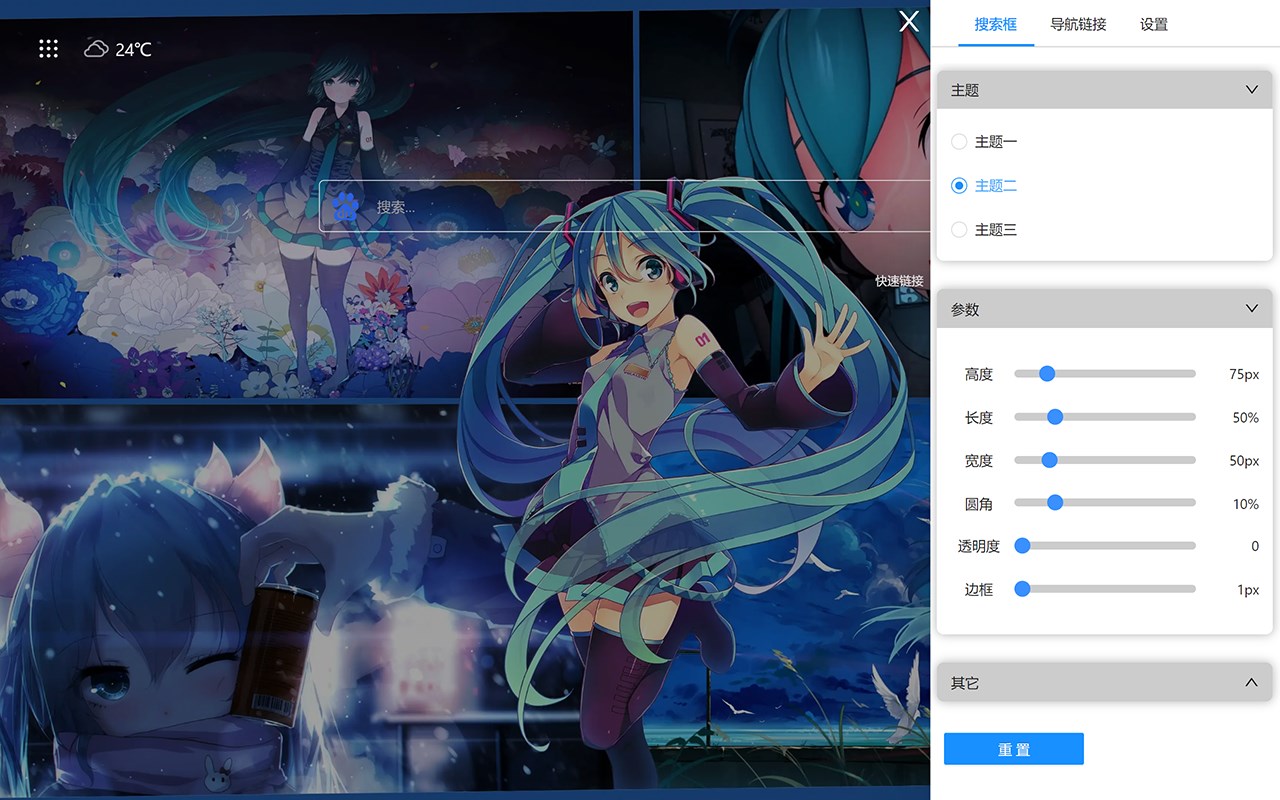Viewport: 1280px width, 800px height.
Task: Select the 主题二 radio button
Action: pos(959,186)
